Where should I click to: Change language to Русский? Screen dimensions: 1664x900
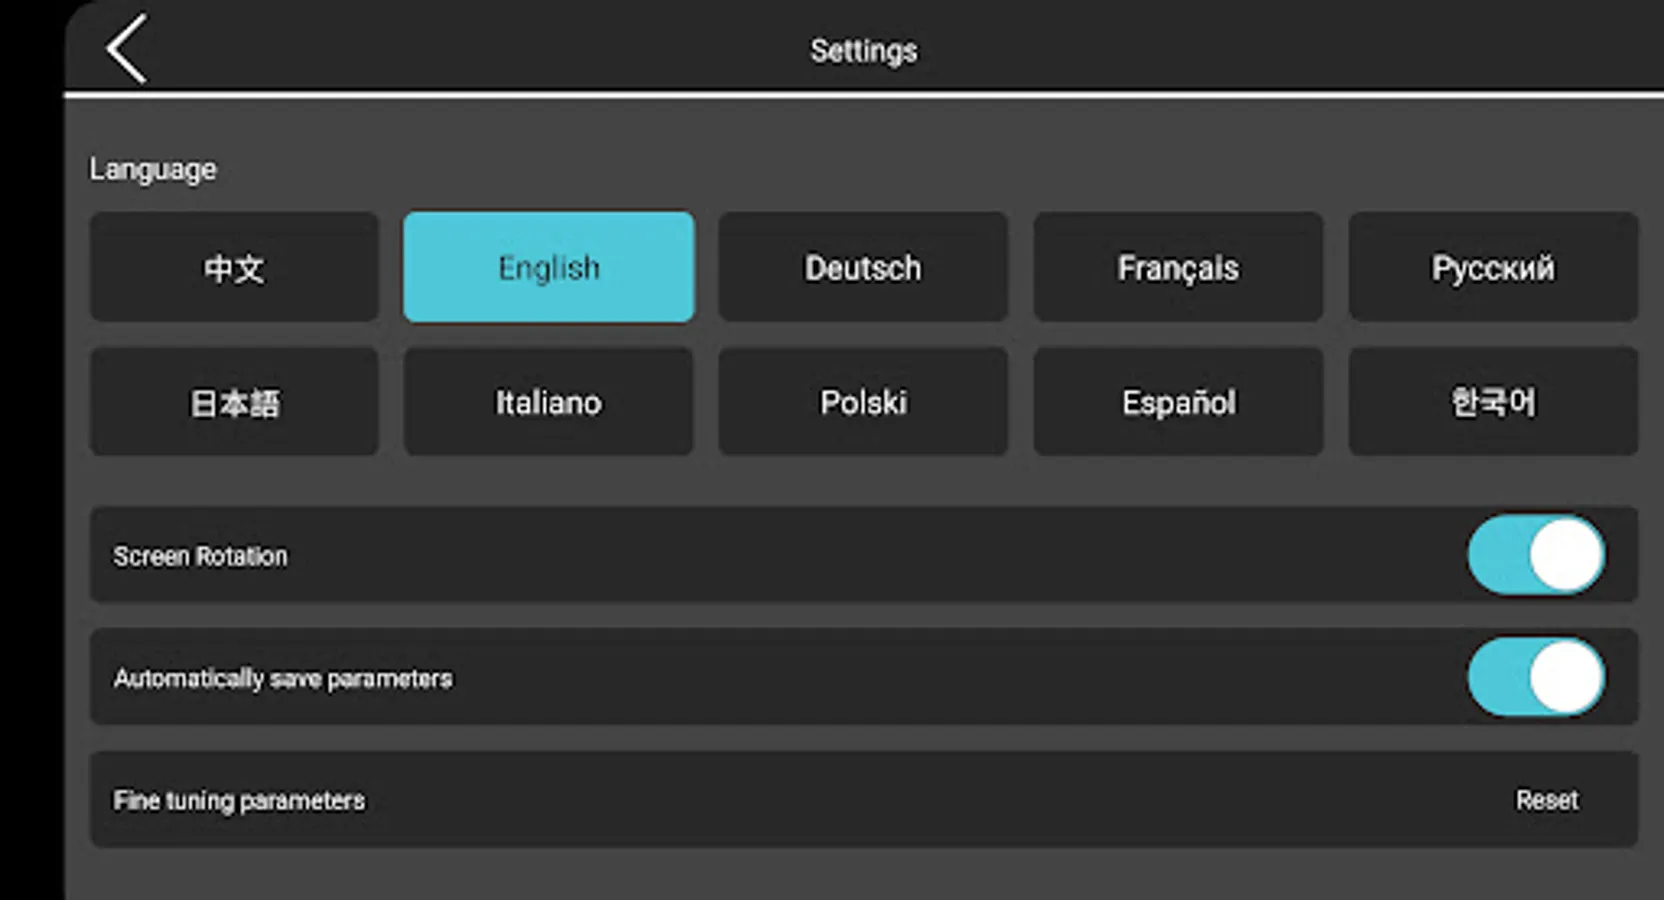(x=1493, y=267)
